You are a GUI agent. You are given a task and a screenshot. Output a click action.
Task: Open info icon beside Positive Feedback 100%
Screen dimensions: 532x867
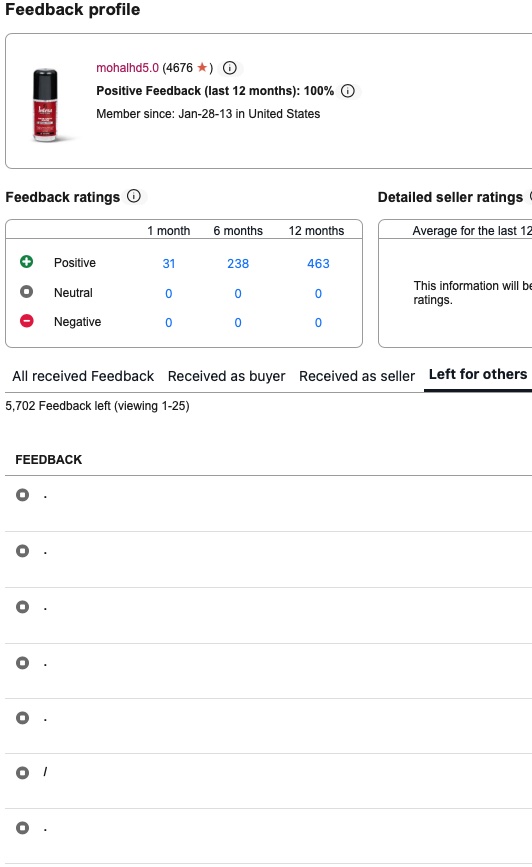347,91
